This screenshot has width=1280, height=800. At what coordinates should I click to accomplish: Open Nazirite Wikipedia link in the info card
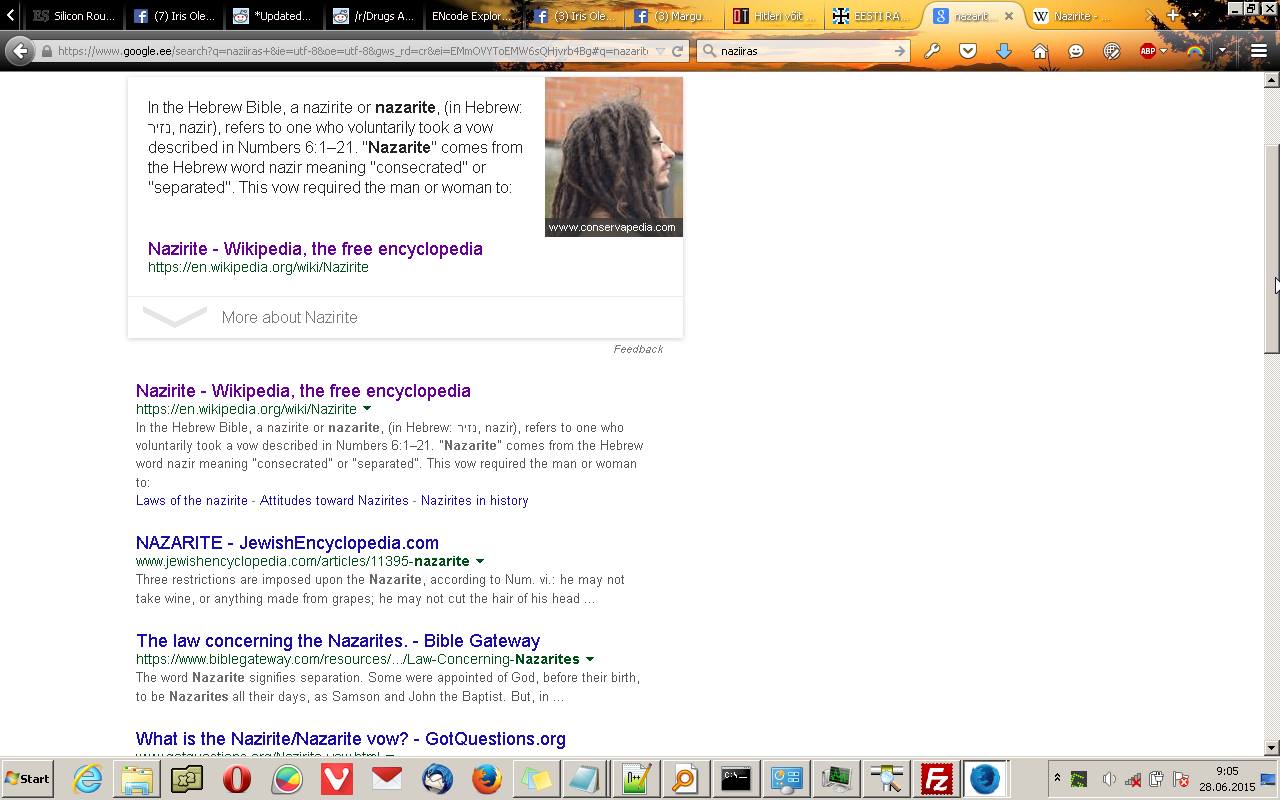coord(315,248)
